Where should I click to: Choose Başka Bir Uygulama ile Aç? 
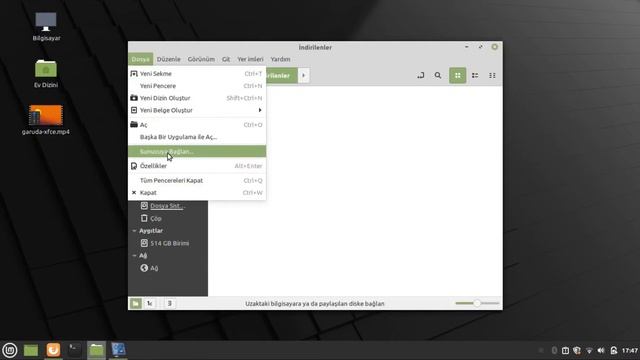coord(197,137)
